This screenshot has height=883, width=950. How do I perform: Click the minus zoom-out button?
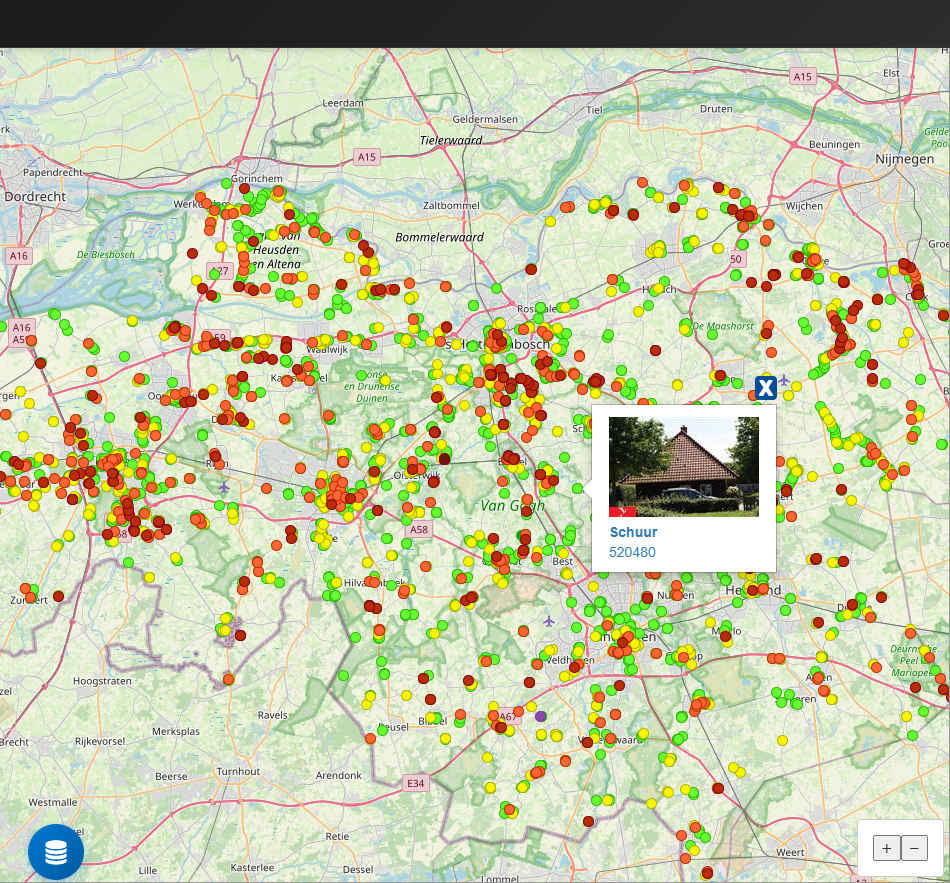coord(914,848)
